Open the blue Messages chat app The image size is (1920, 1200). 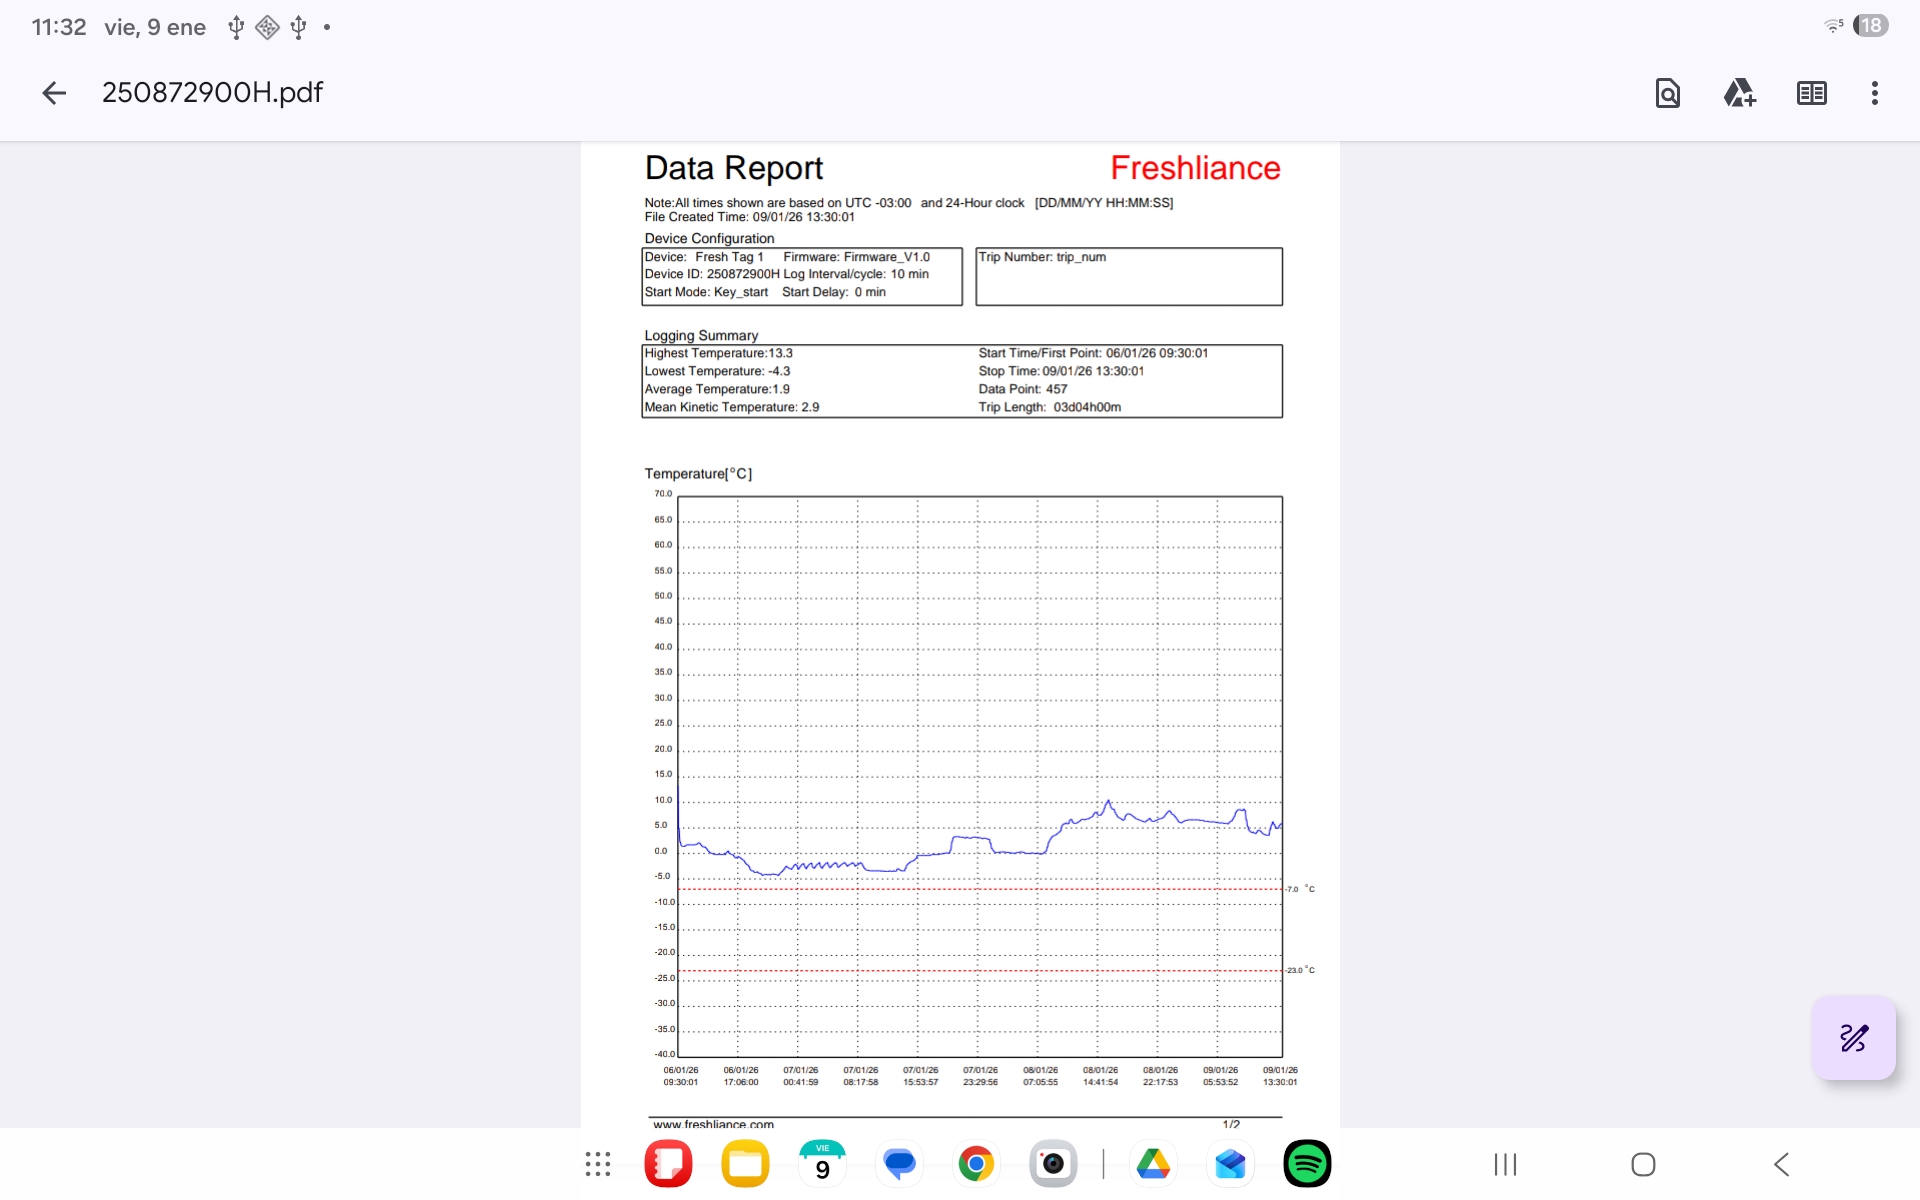[x=899, y=1164]
